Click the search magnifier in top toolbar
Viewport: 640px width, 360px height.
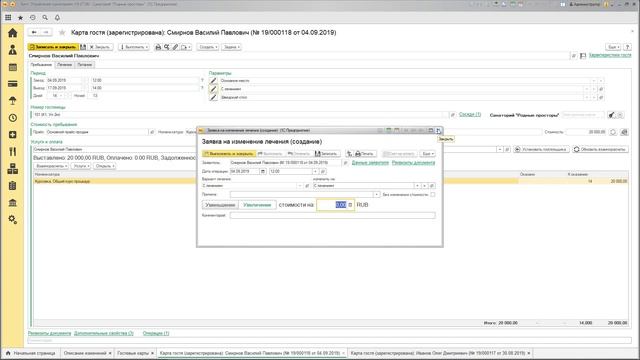45,18
